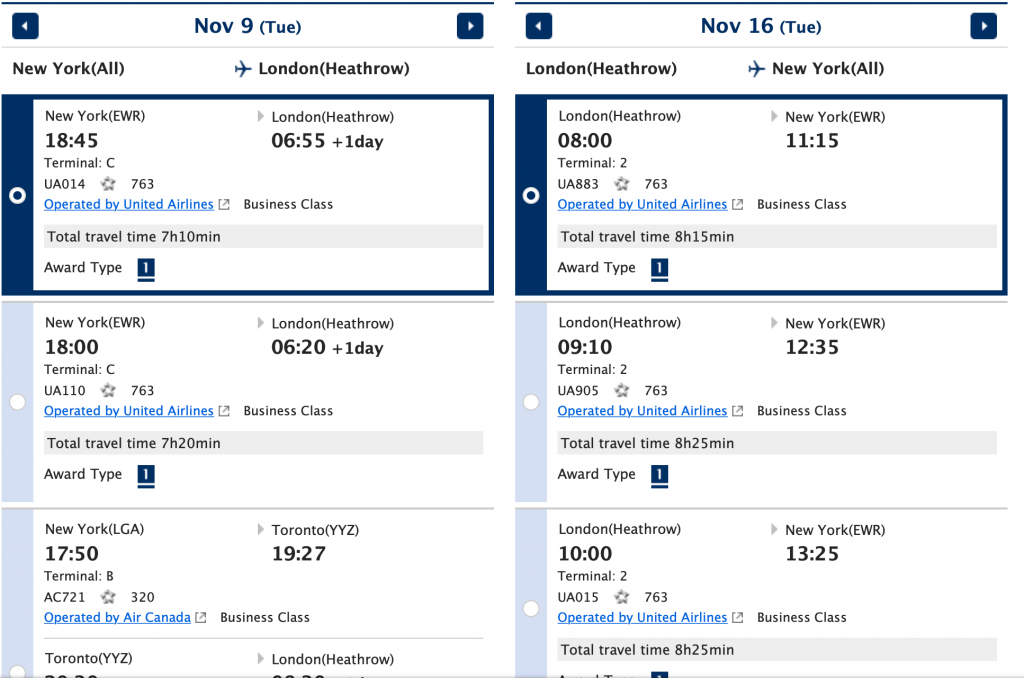This screenshot has width=1024, height=678.
Task: Click the external-link icon next to UA110's operator link
Action: click(x=222, y=410)
